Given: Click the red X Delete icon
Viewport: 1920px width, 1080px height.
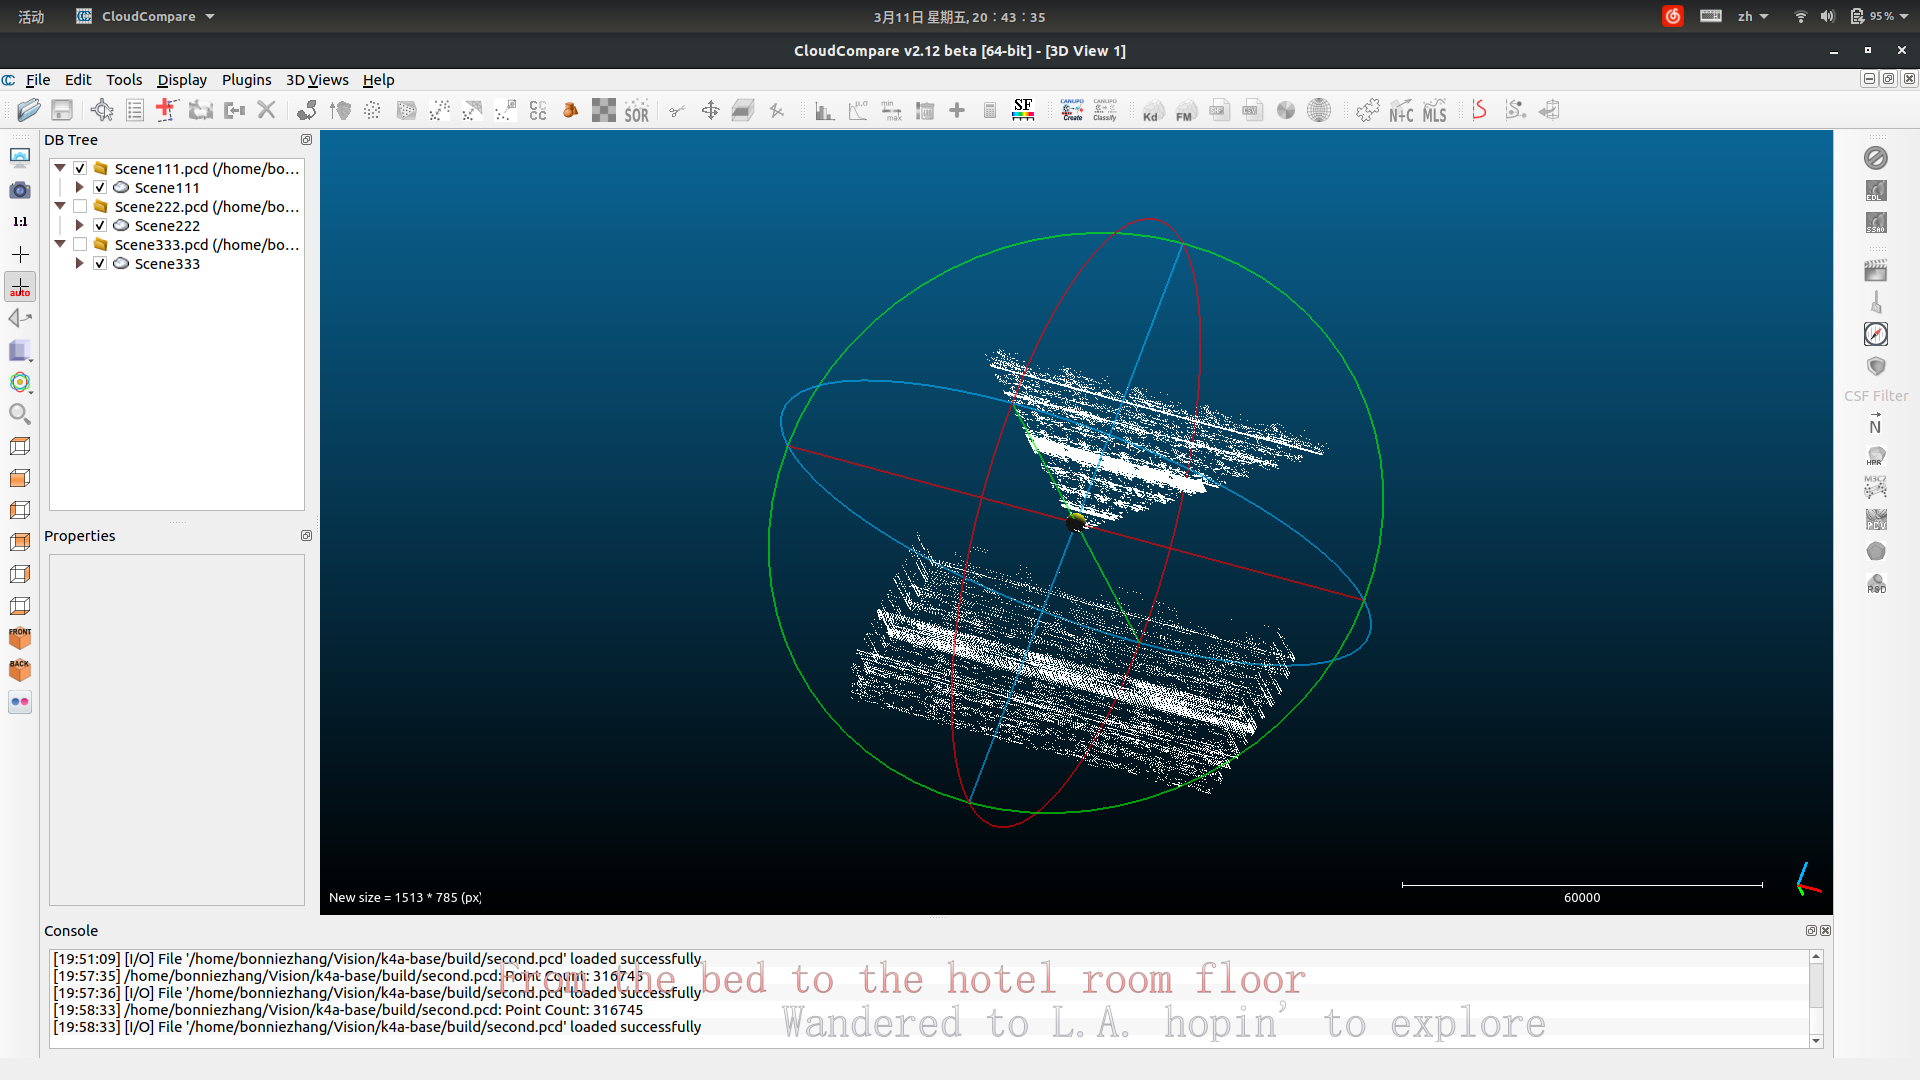Looking at the screenshot, I should [266, 110].
